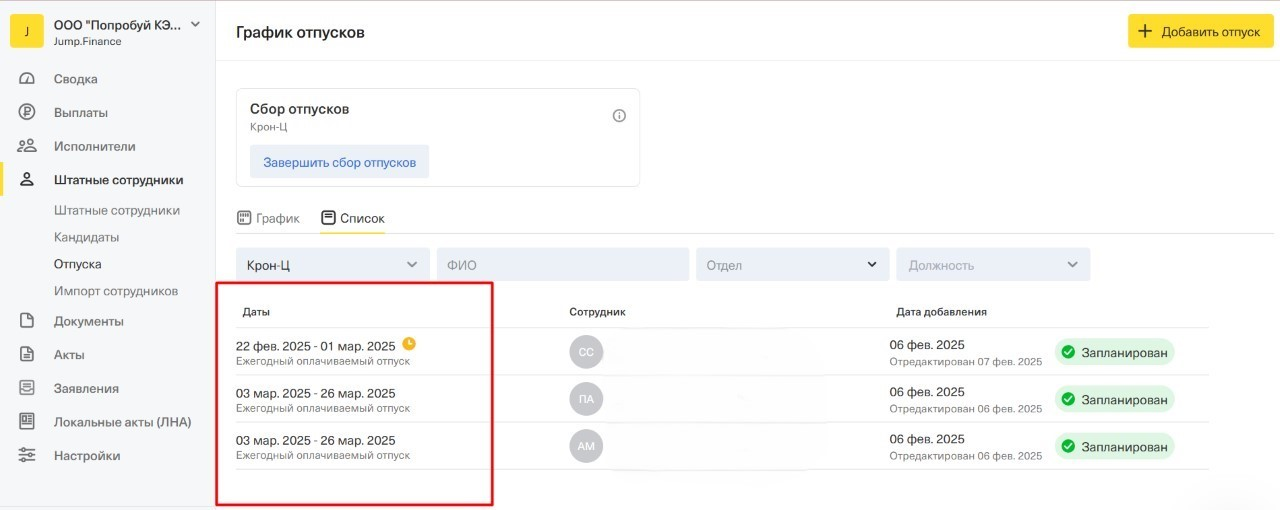This screenshot has height=510, width=1280.
Task: Click info icon in Сбор отпусков card
Action: pos(619,116)
